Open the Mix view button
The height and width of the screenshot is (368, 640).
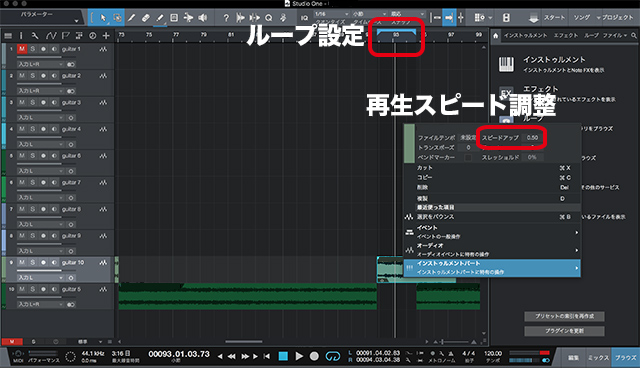(x=598, y=358)
